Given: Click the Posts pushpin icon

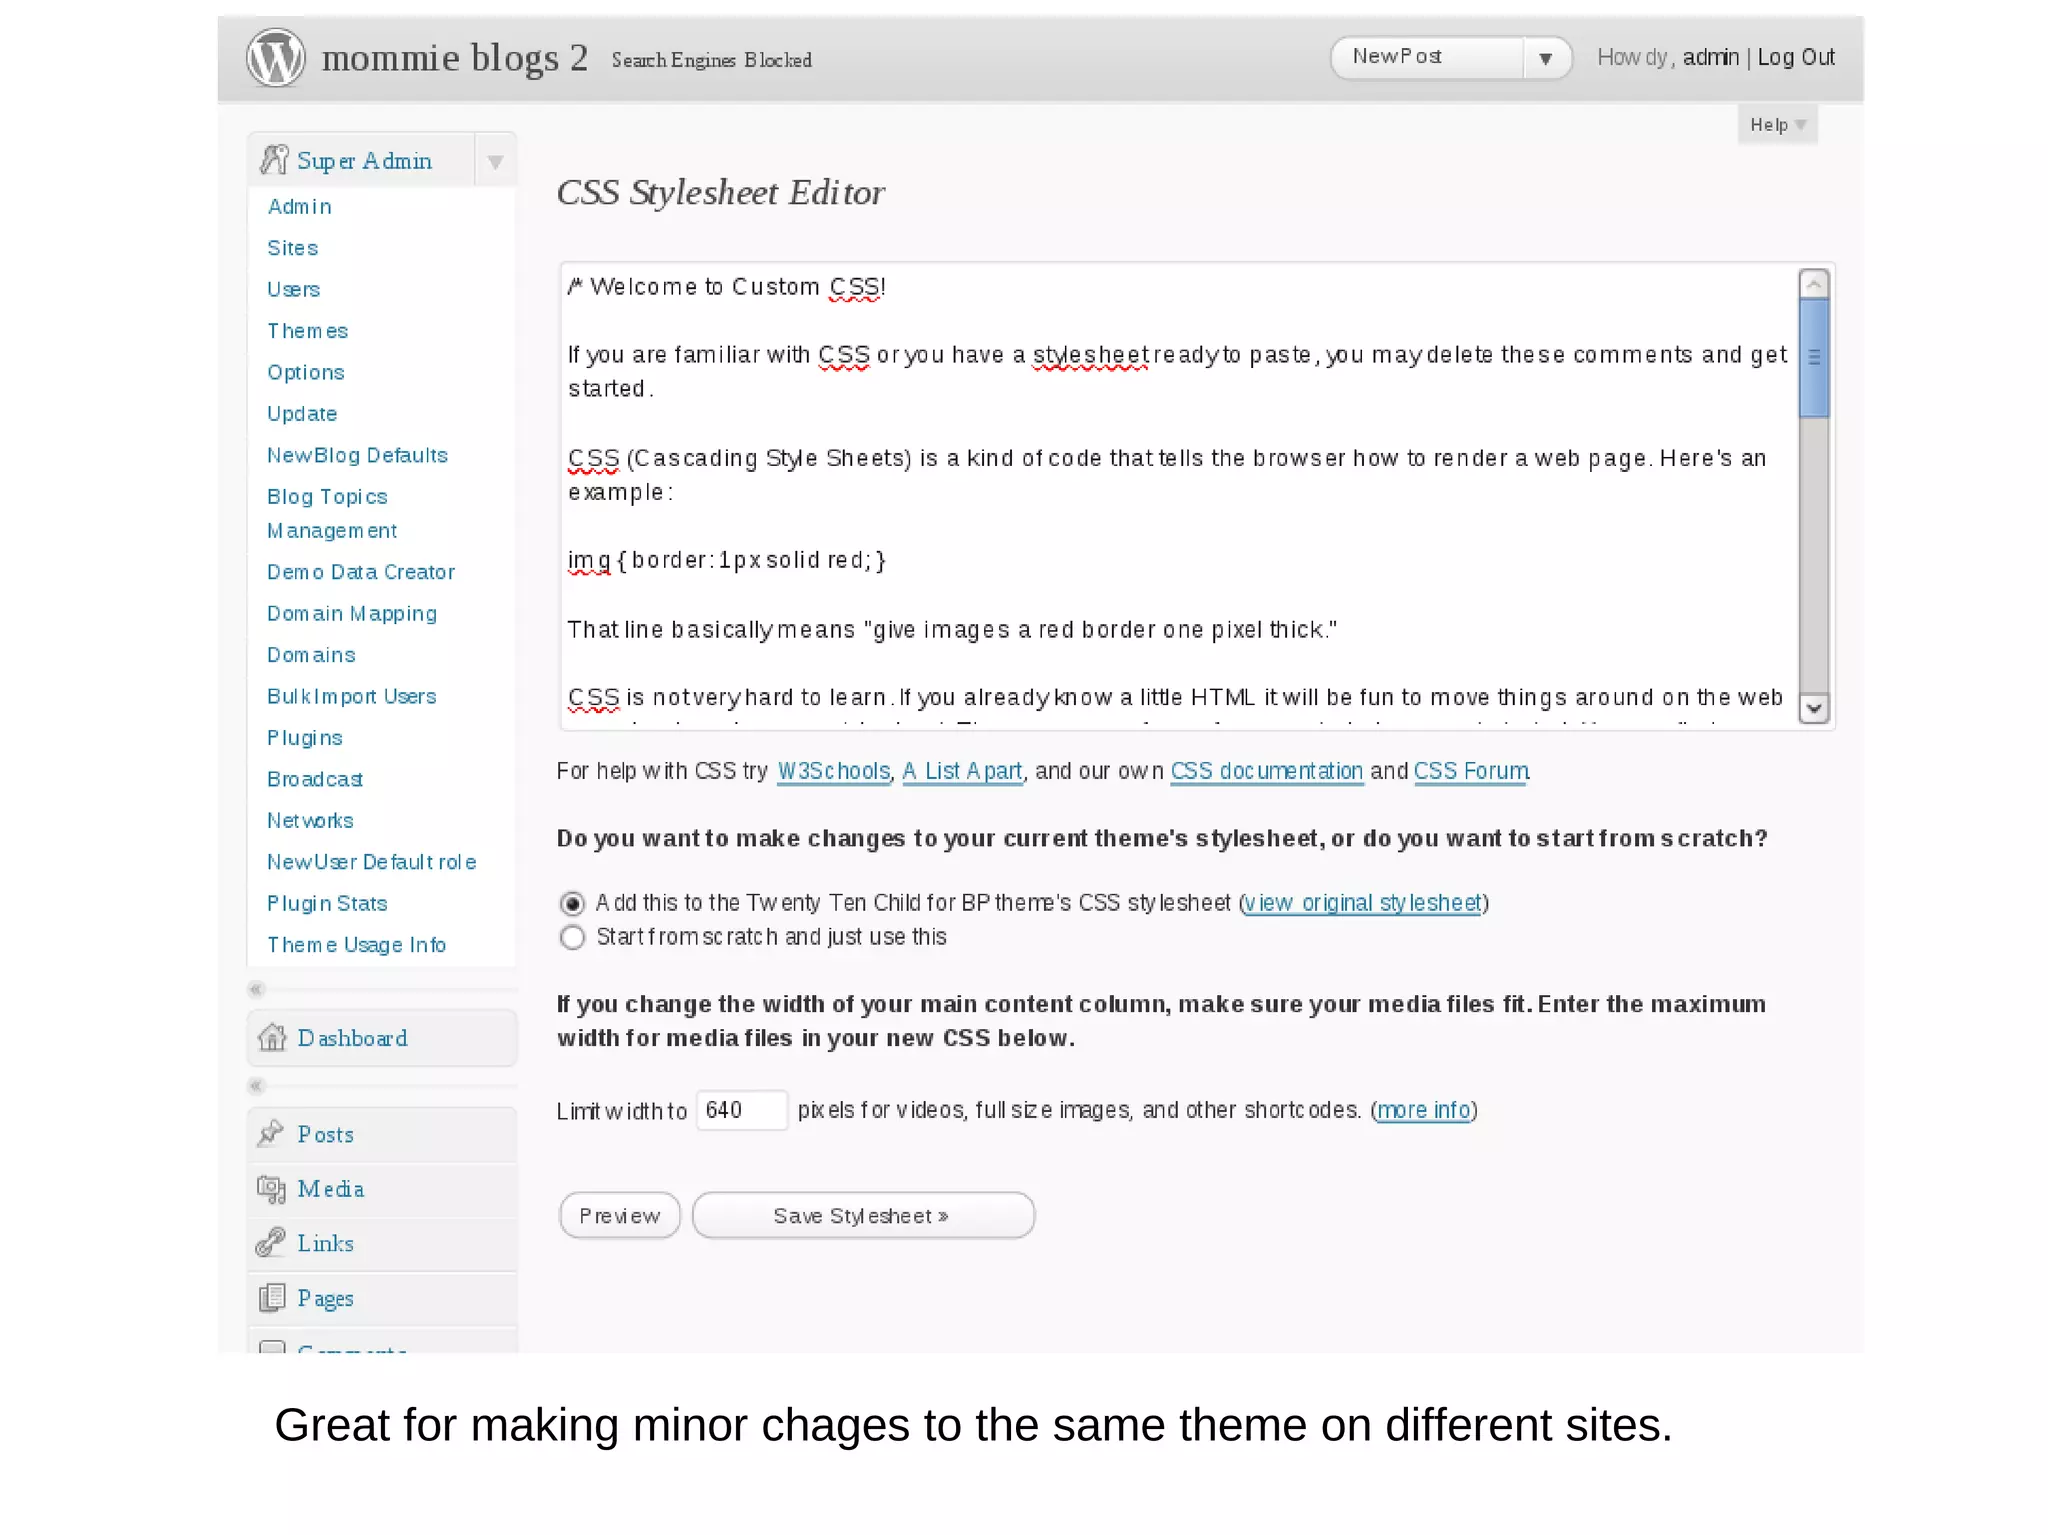Looking at the screenshot, I should tap(271, 1133).
